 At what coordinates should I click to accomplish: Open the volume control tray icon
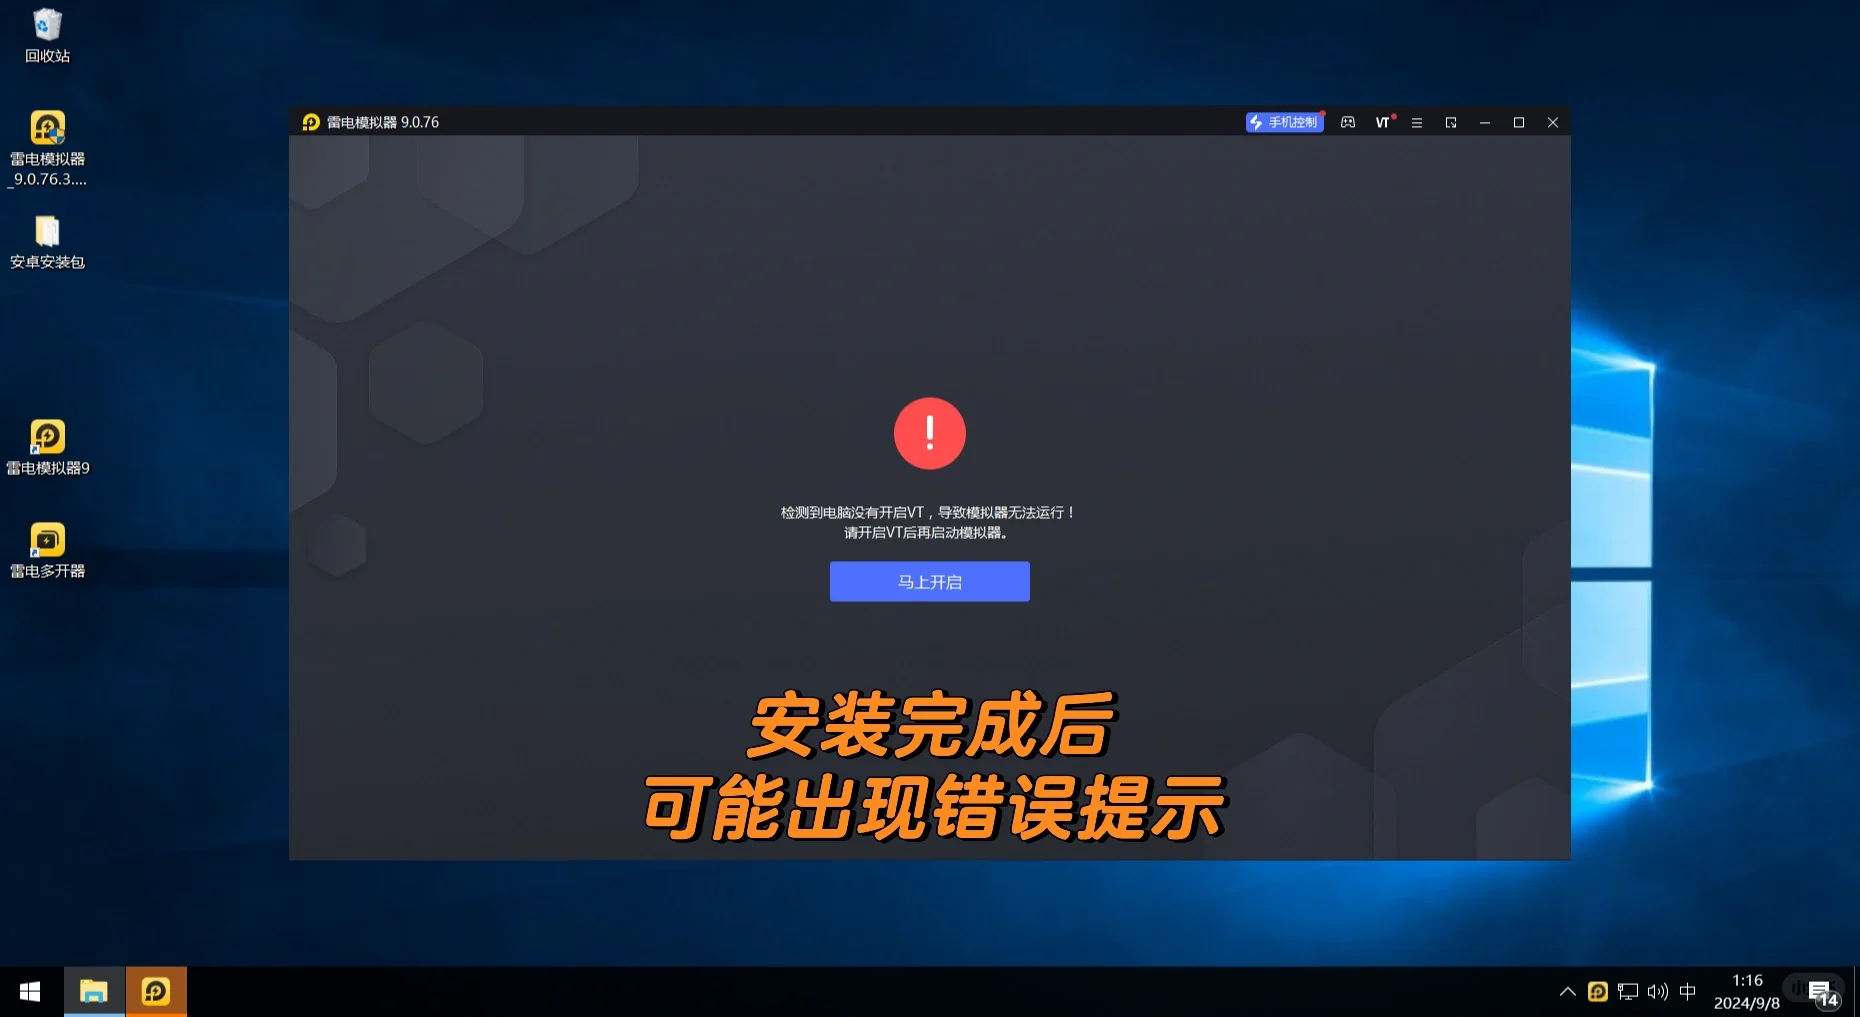pos(1658,992)
